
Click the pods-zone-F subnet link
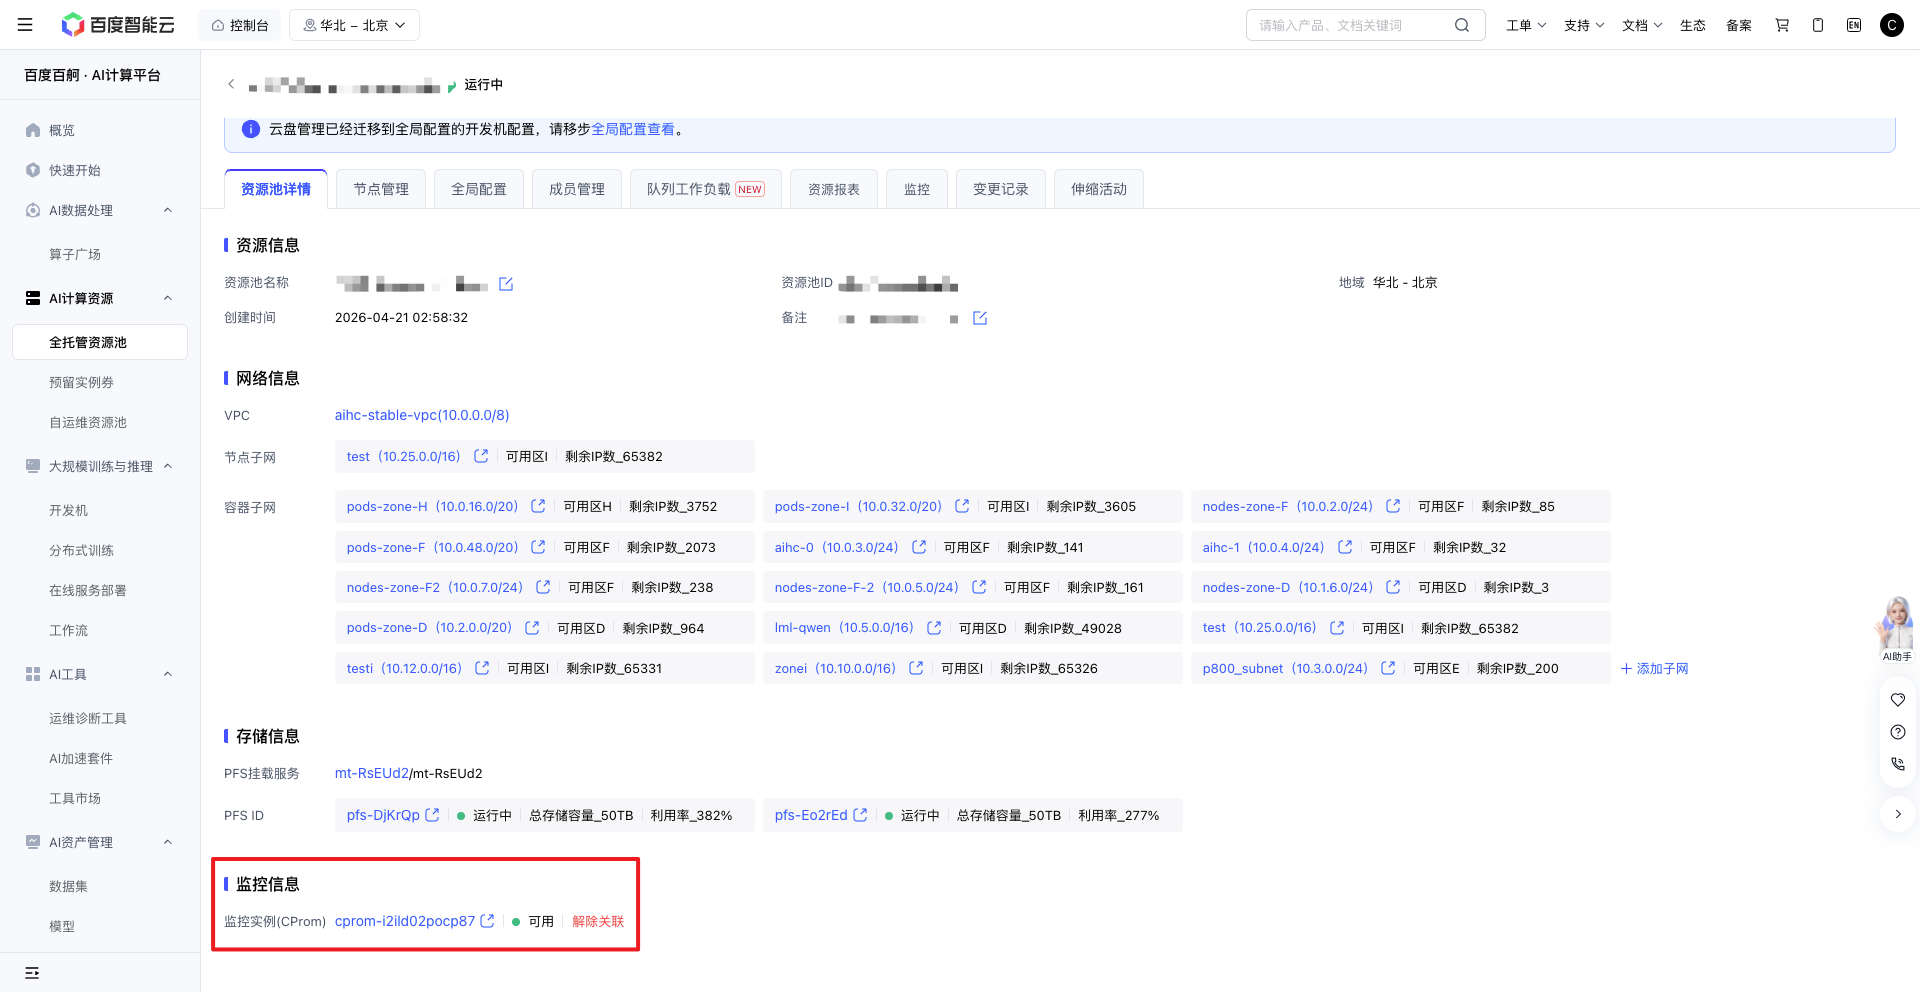coord(432,547)
